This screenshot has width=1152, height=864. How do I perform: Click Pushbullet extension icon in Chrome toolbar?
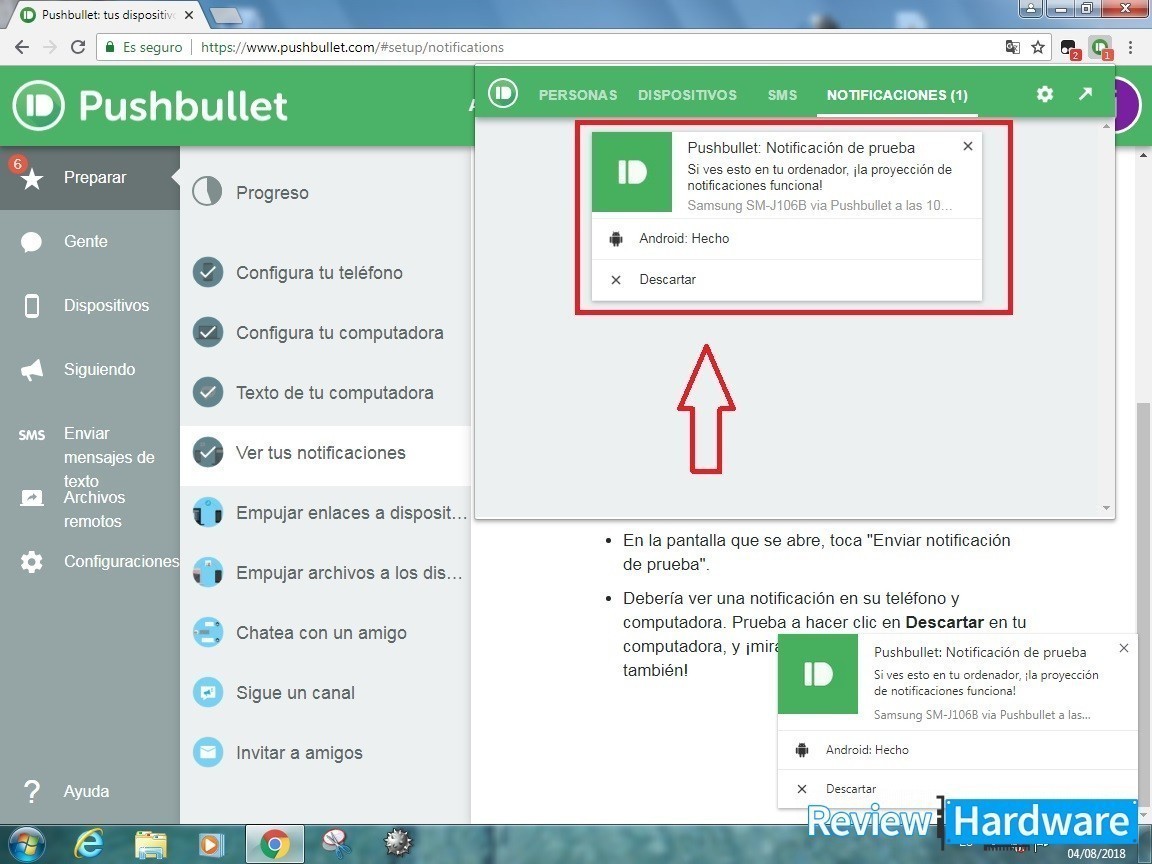(1100, 48)
